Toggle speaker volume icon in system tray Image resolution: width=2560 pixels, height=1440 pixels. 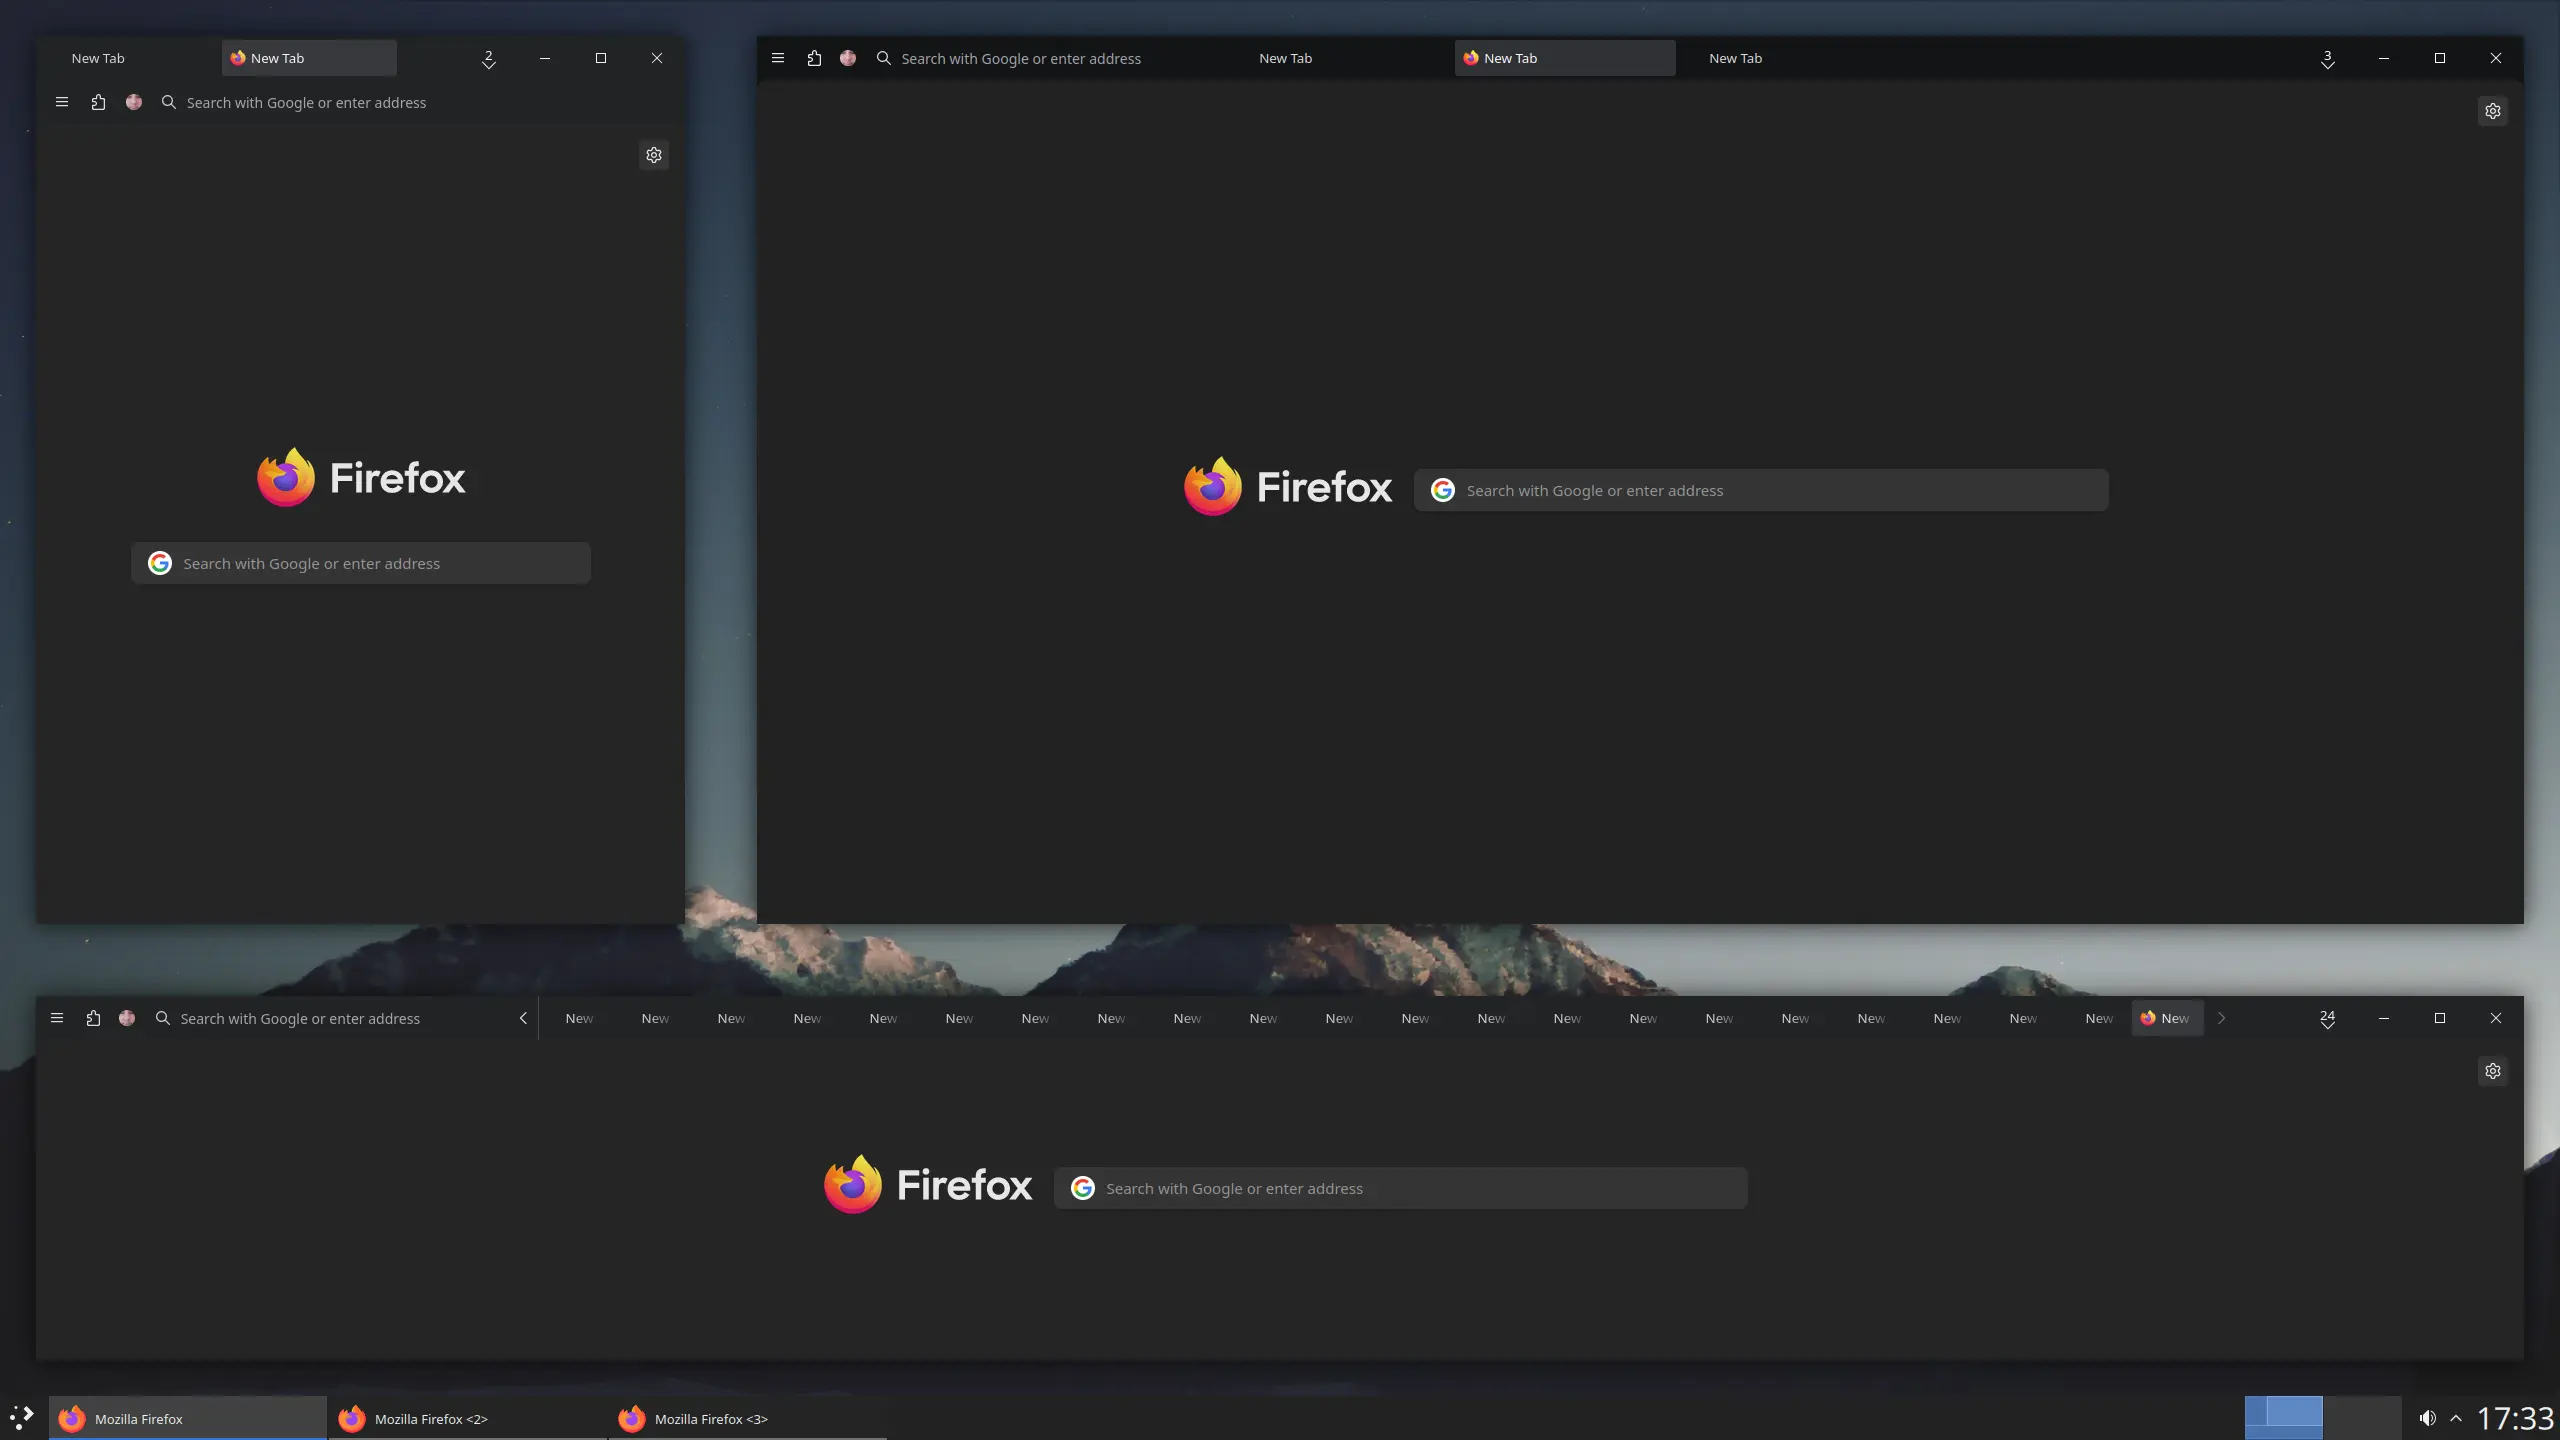[2426, 1417]
